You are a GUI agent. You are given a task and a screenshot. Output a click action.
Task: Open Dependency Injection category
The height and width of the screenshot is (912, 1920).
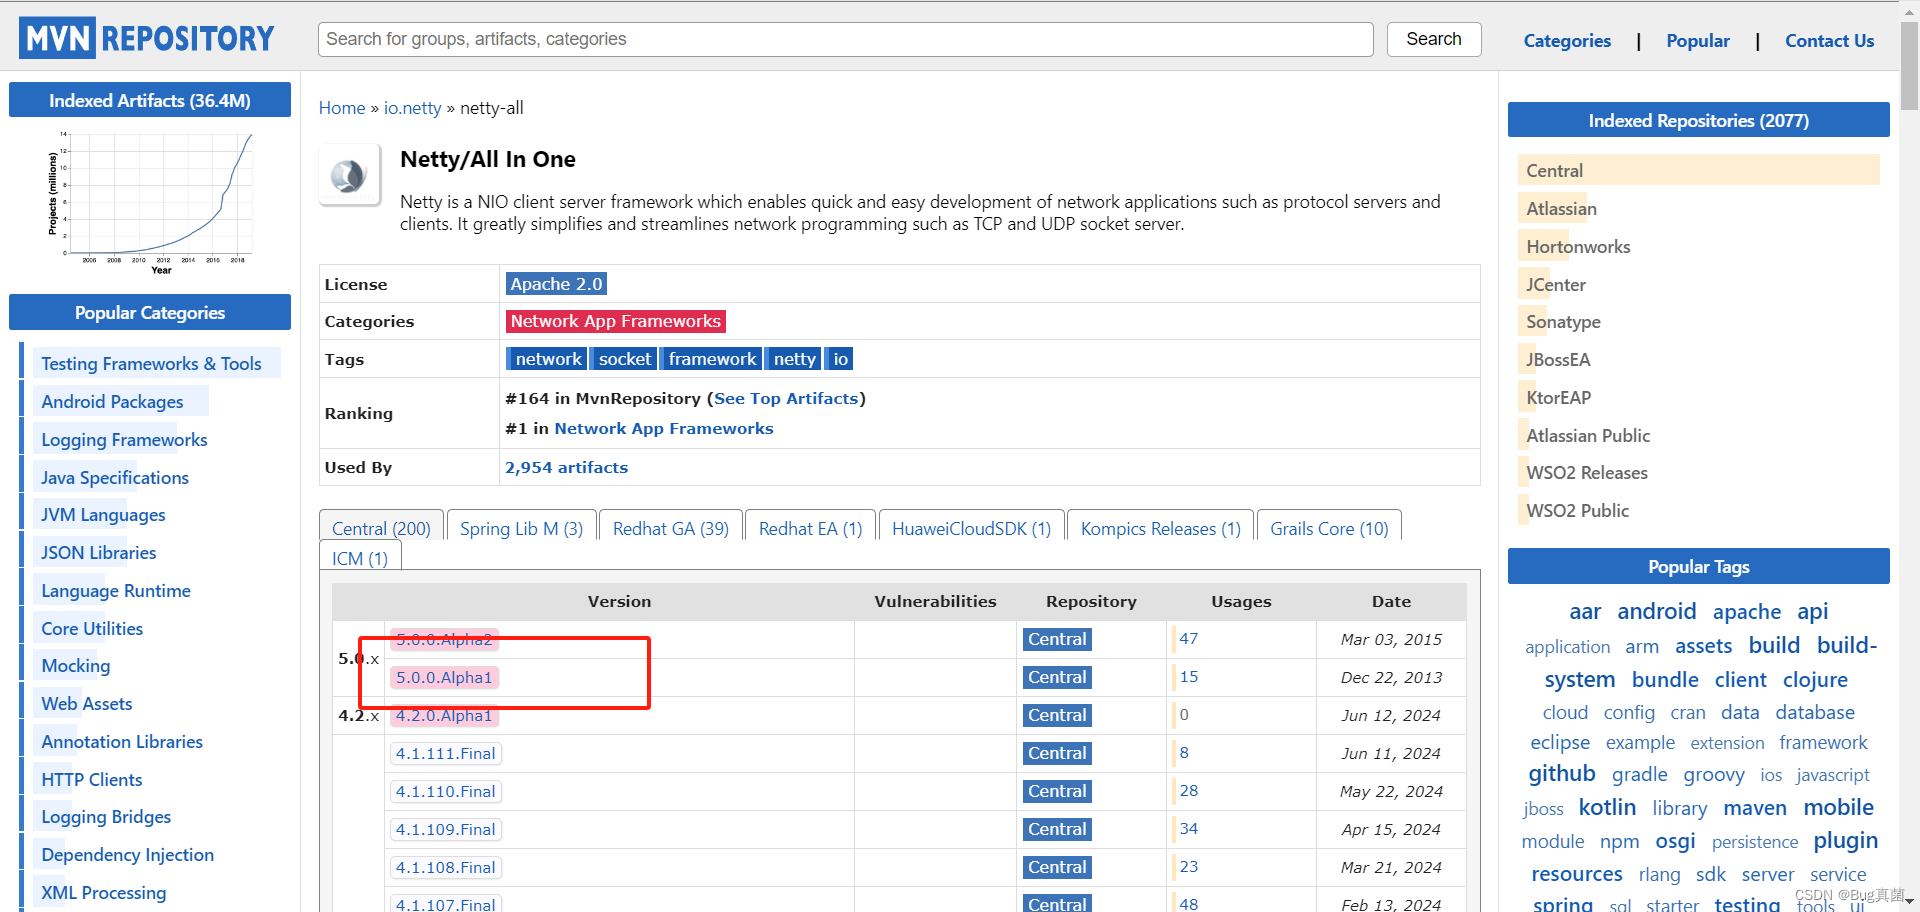click(x=127, y=855)
